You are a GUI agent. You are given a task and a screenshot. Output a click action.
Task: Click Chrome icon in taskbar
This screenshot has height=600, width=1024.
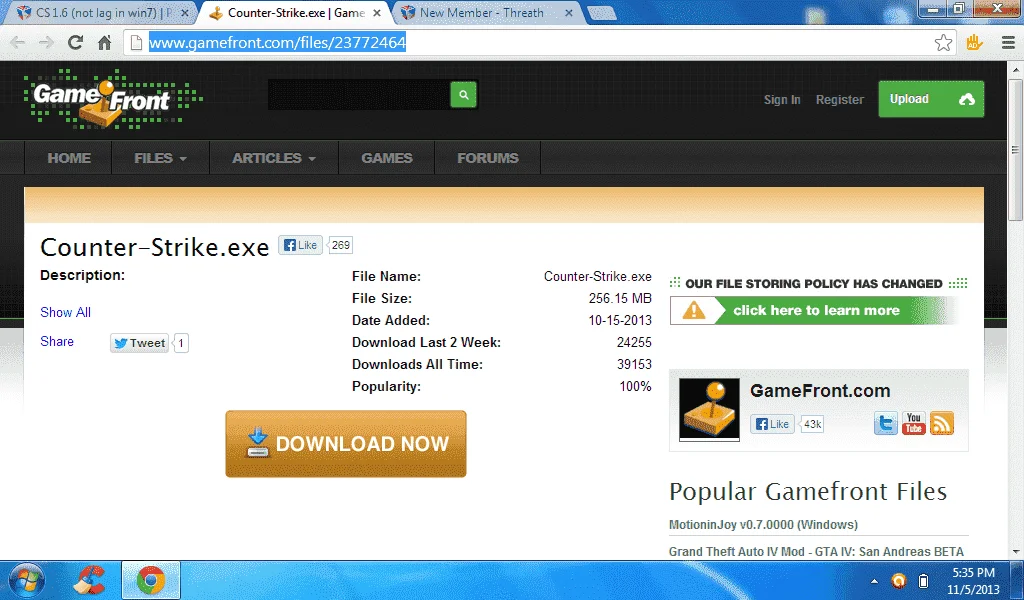click(x=151, y=580)
